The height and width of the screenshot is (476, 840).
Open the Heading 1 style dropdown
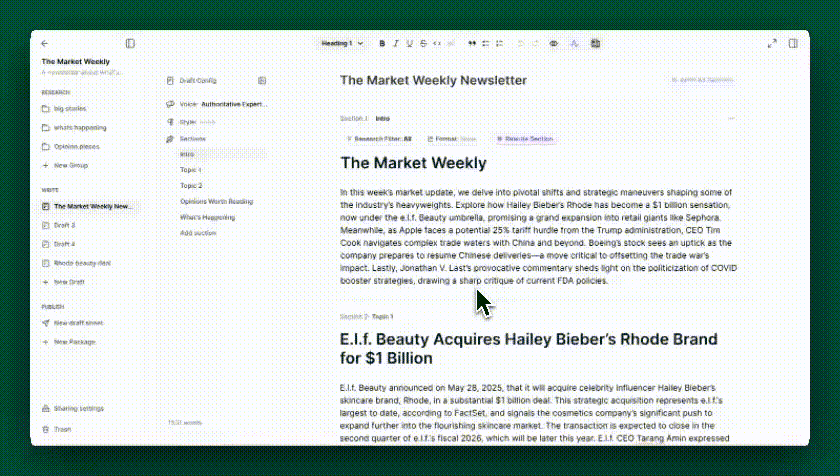(x=342, y=43)
